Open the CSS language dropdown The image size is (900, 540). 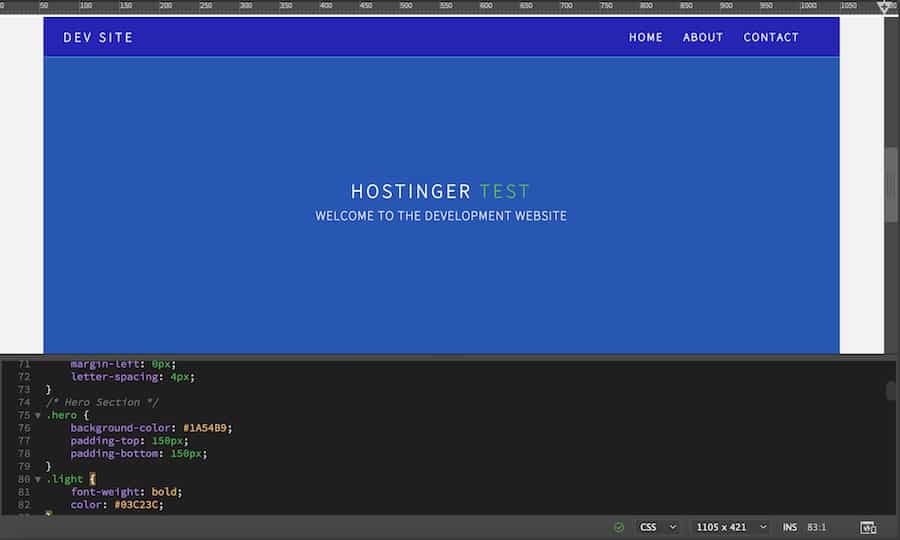point(658,527)
